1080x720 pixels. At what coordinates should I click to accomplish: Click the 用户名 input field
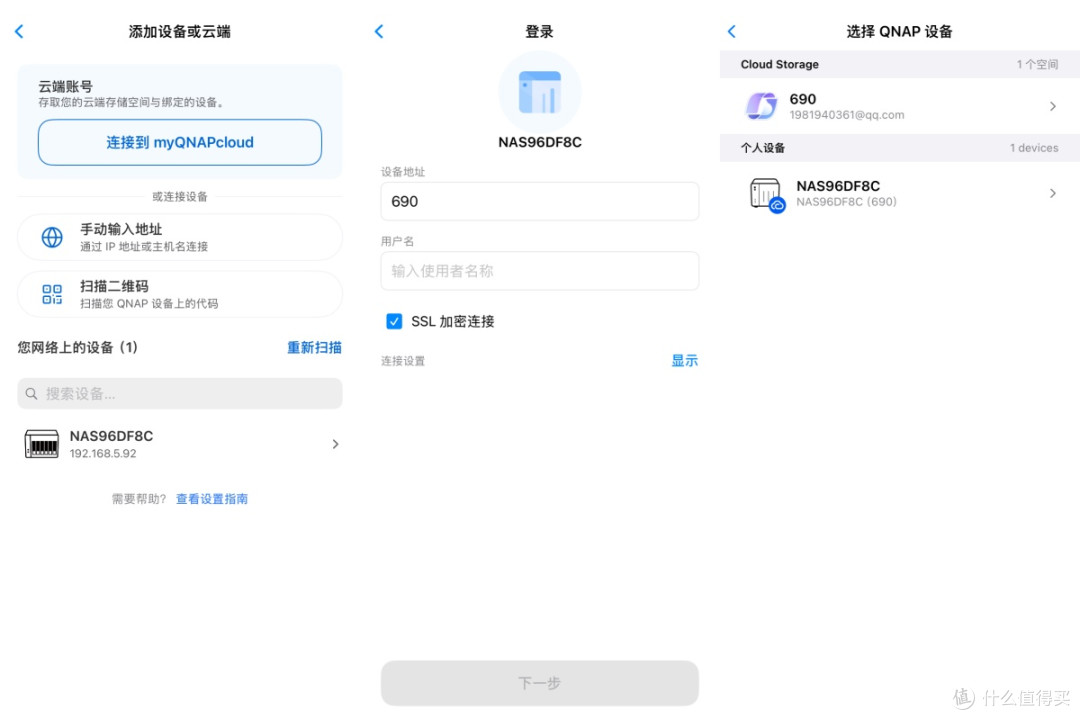click(540, 271)
